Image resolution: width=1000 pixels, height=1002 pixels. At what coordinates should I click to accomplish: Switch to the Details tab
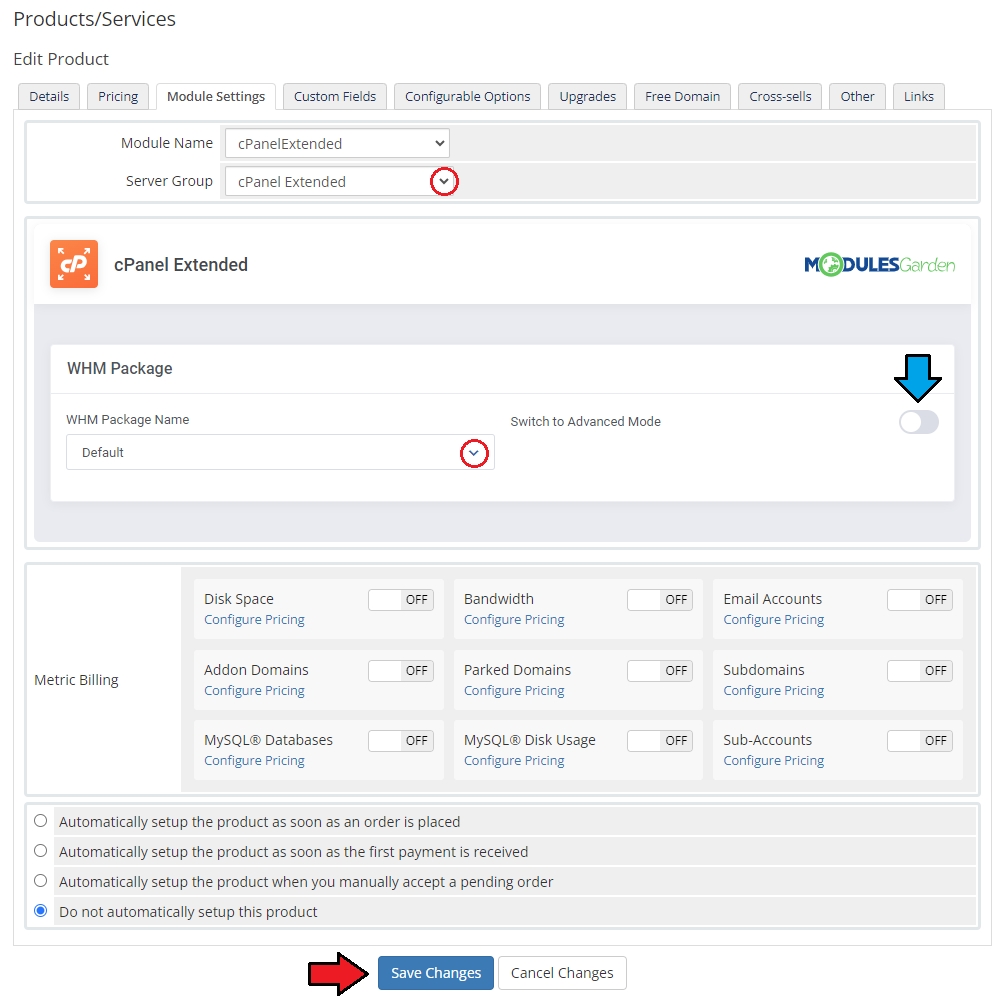49,96
